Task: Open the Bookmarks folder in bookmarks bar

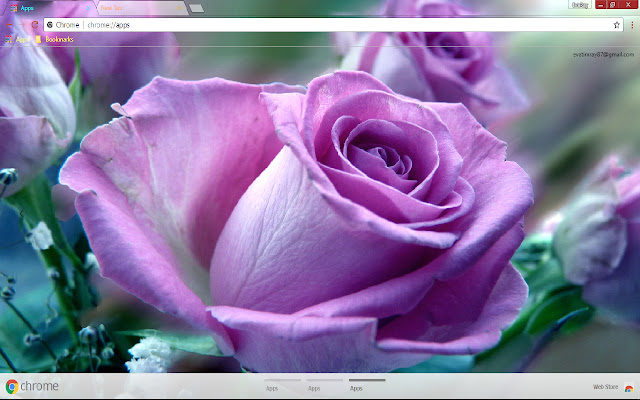Action: (x=54, y=40)
